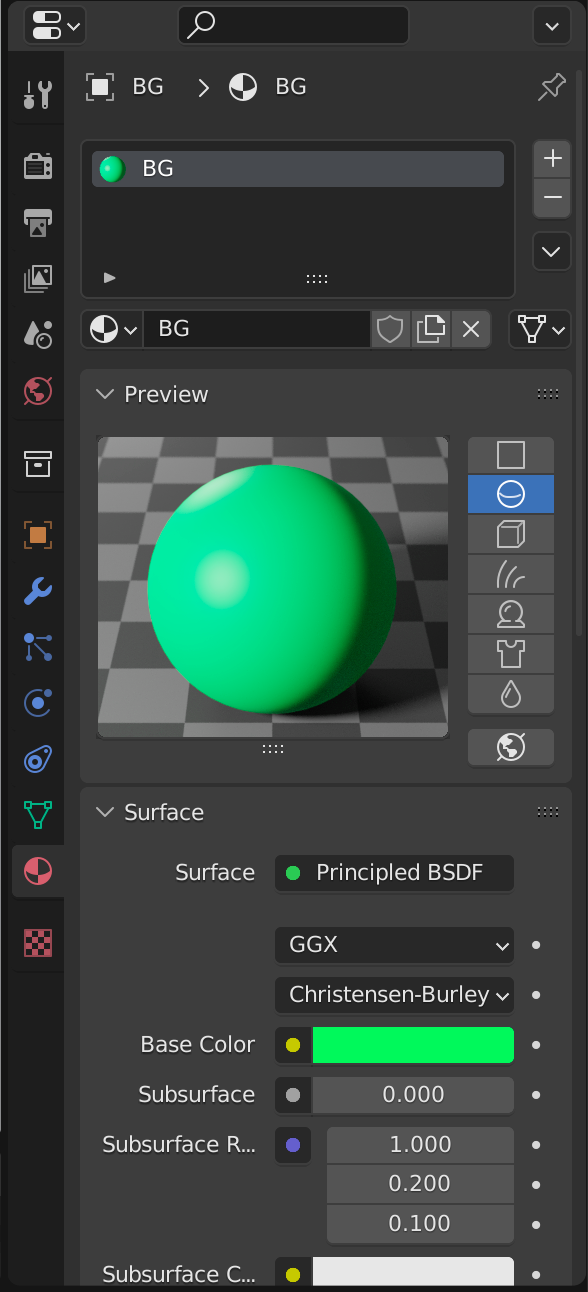This screenshot has height=1292, width=588.
Task: Select the monkey head preview shape
Action: (x=511, y=614)
